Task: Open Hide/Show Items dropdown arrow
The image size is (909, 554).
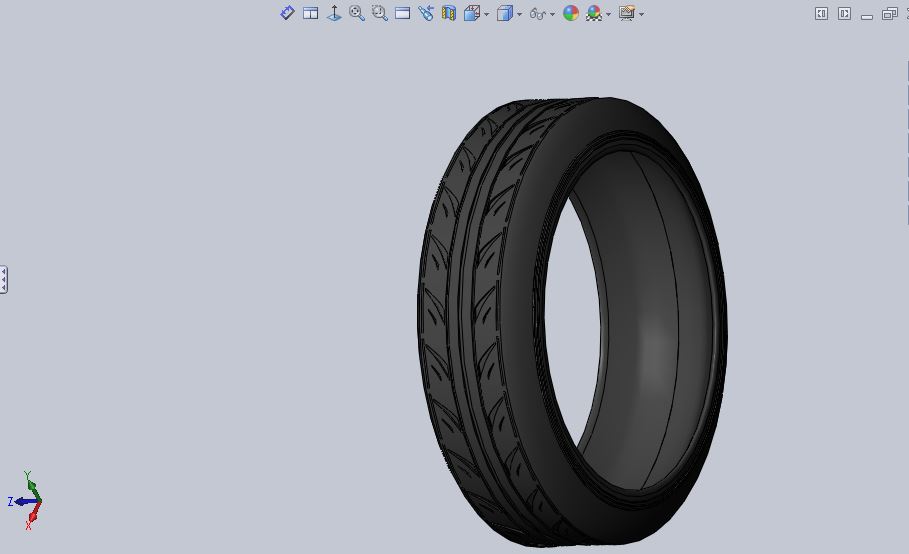Action: [552, 14]
